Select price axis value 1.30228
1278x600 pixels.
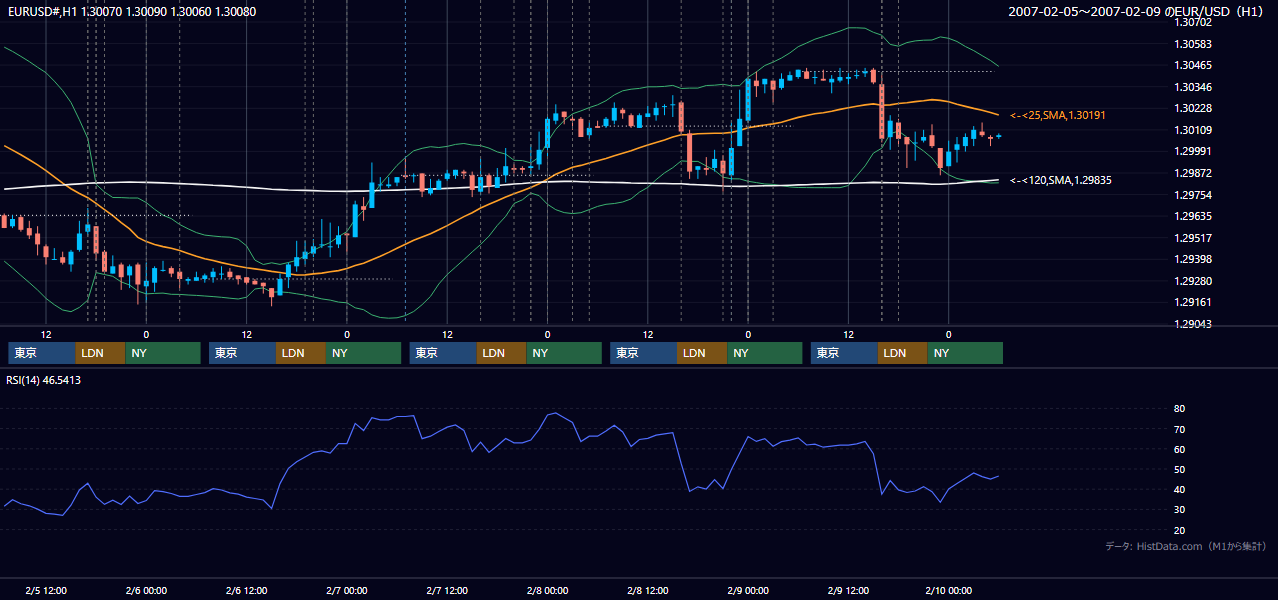1193,108
